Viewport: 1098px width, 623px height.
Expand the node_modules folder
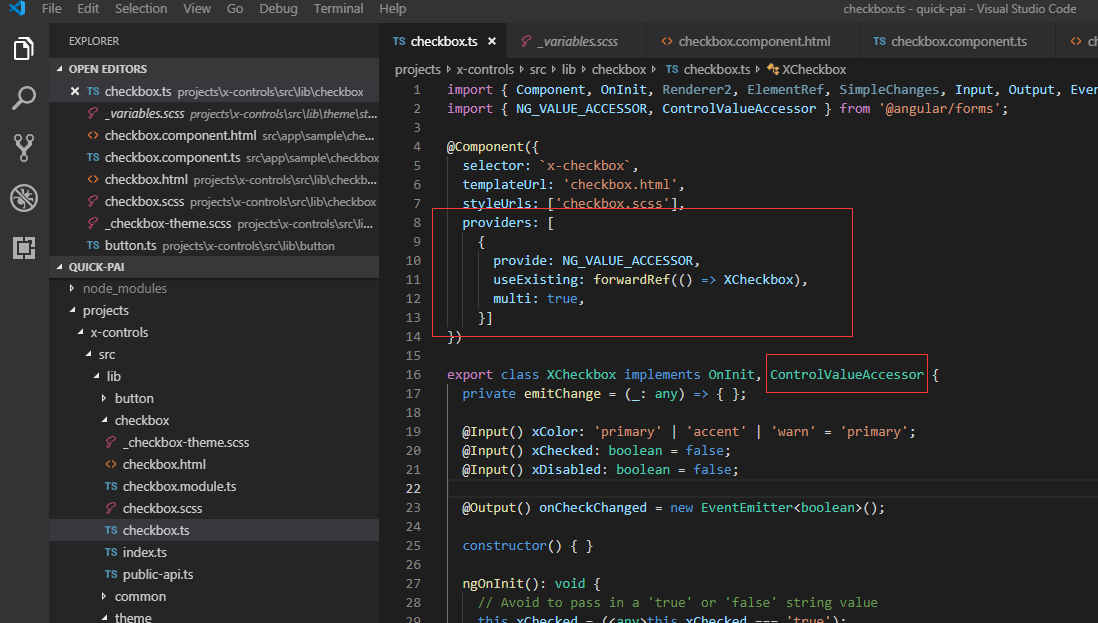tap(124, 288)
